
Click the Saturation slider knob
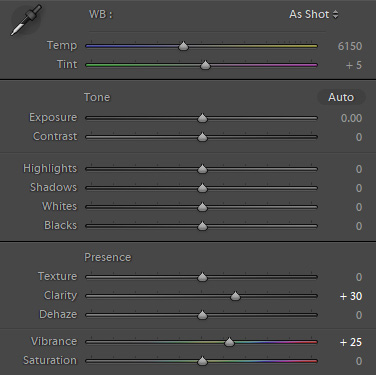202,361
